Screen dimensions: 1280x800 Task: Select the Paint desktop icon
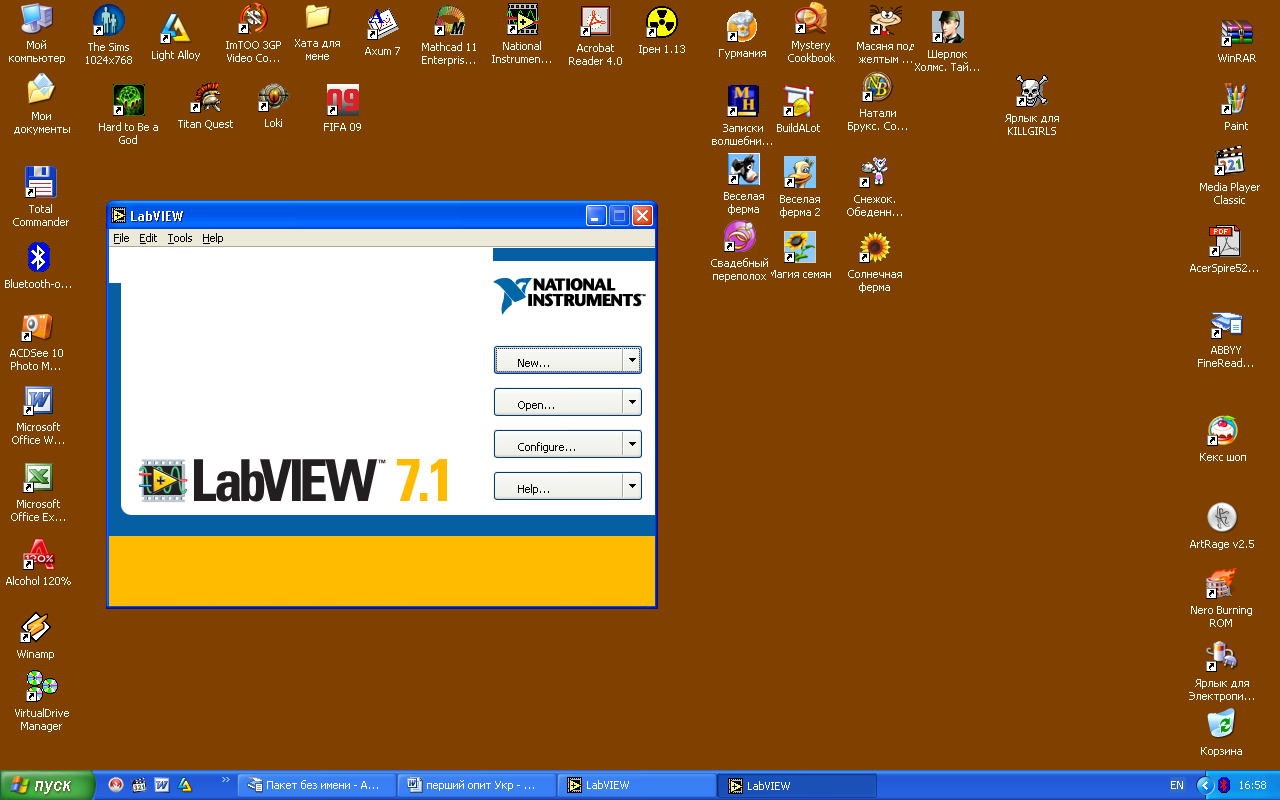click(1237, 108)
